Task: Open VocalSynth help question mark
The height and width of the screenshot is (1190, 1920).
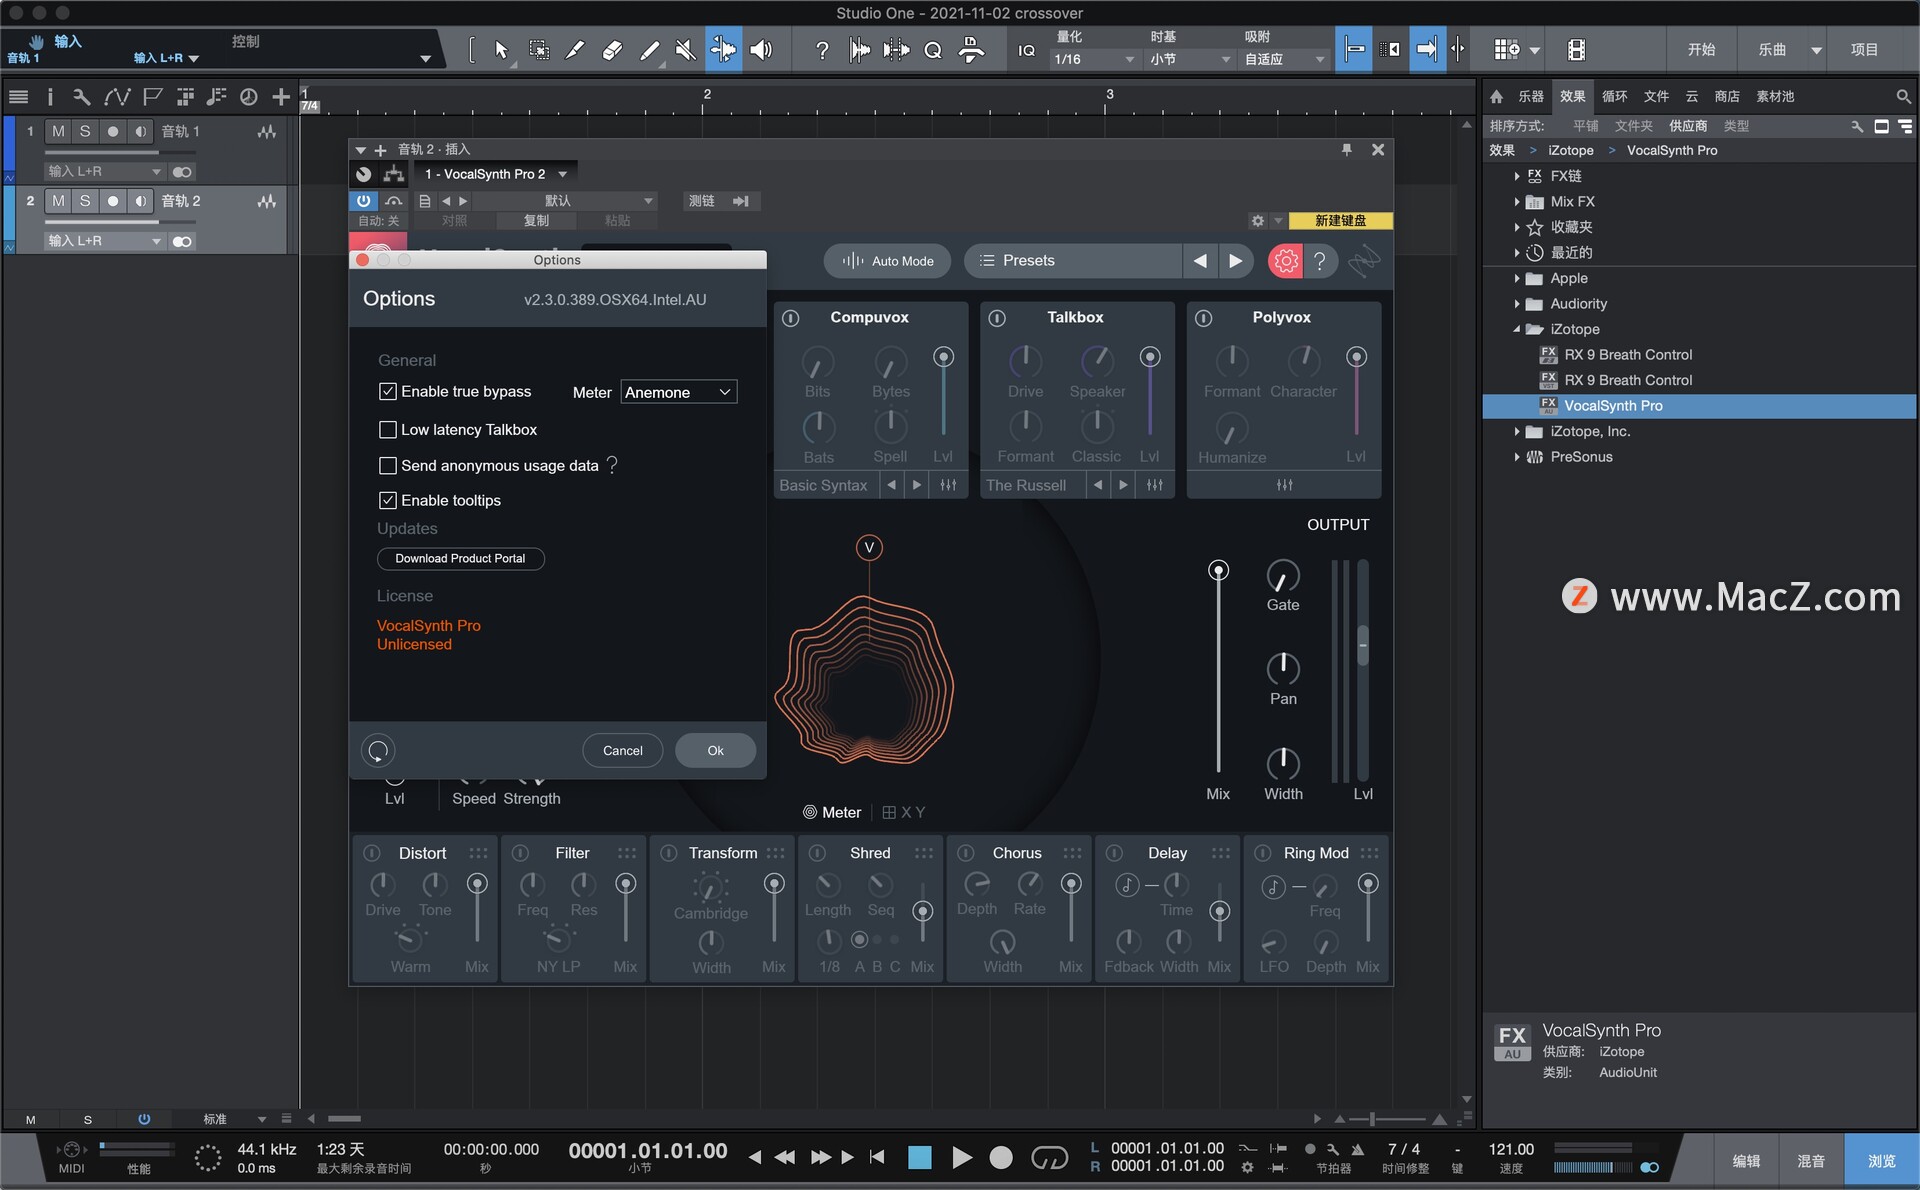Action: [x=1320, y=261]
